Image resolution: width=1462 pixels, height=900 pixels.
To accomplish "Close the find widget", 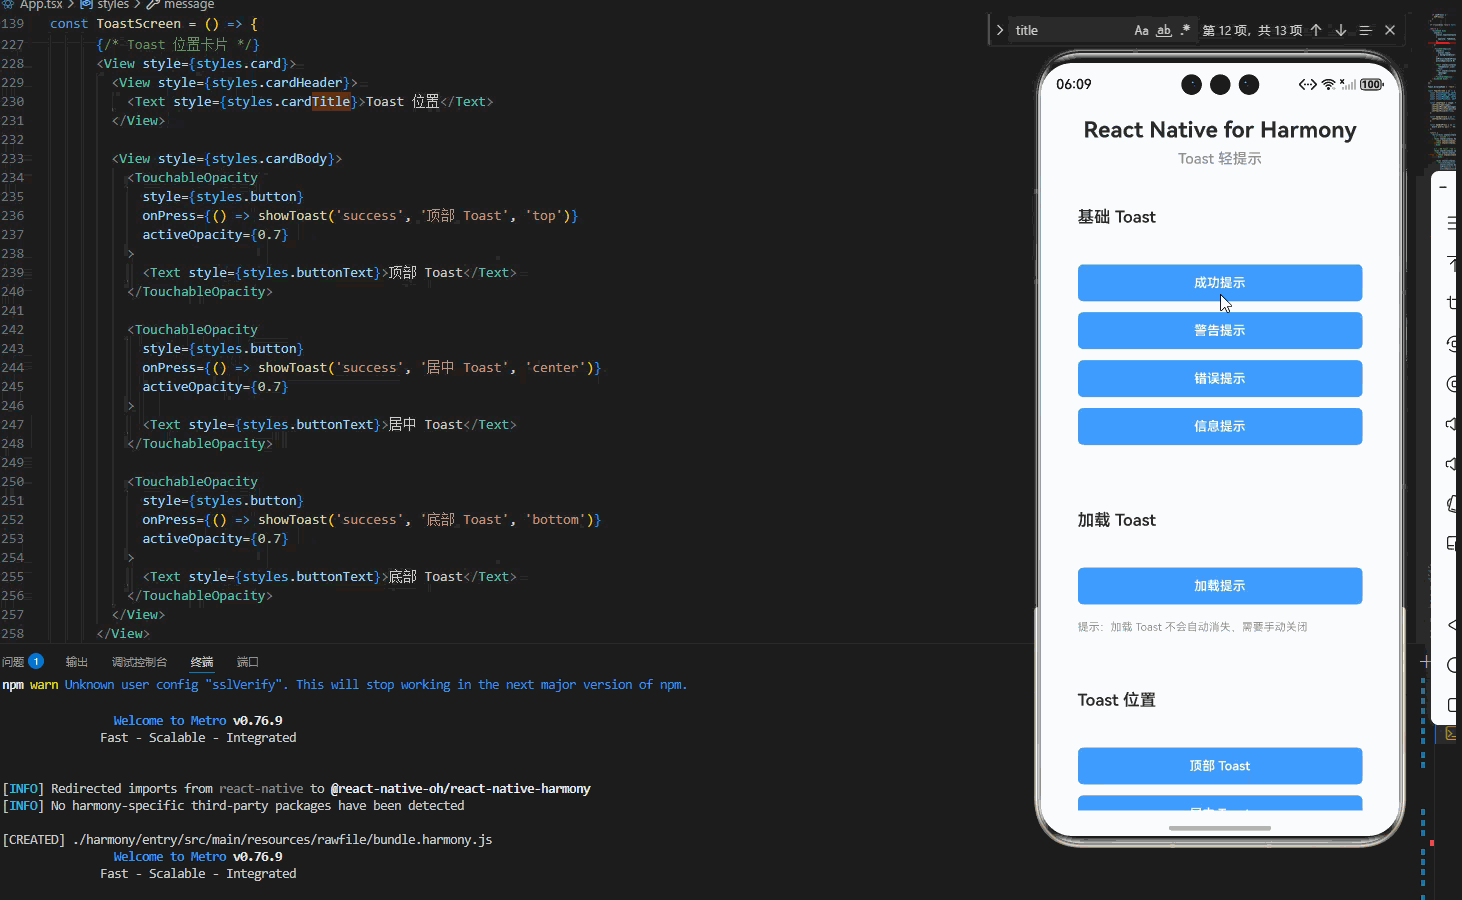I will click(x=1390, y=30).
